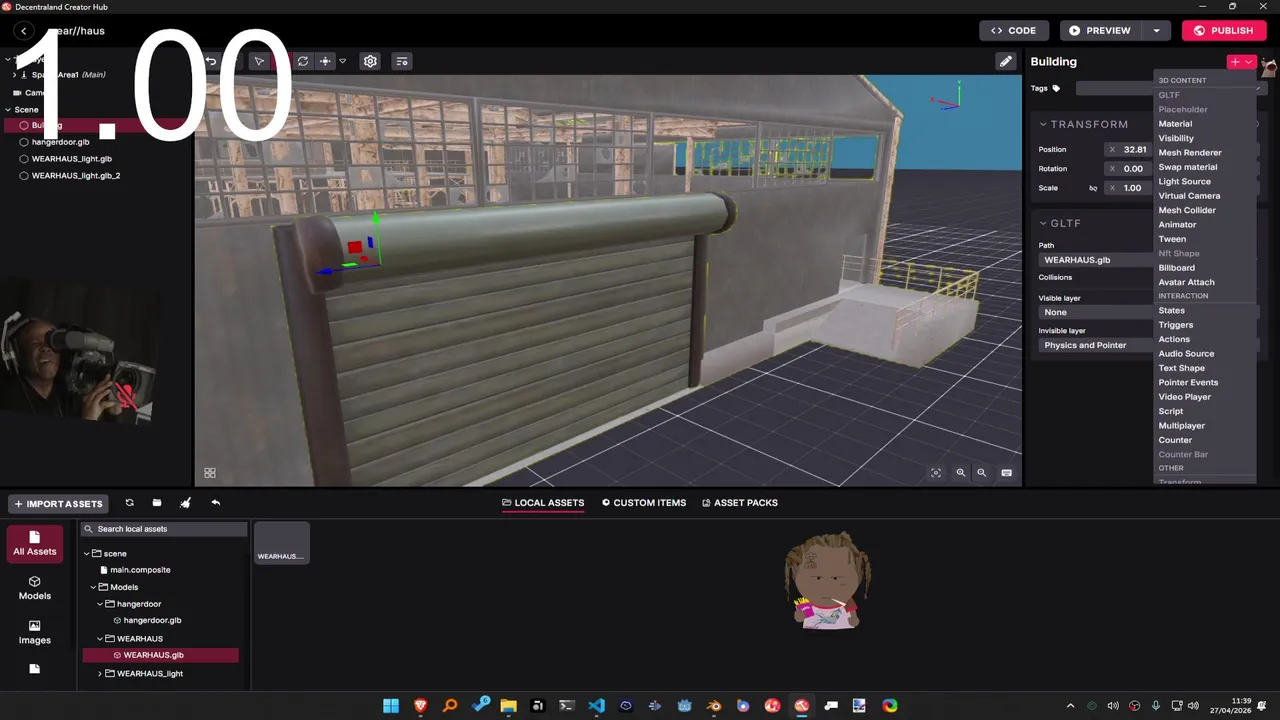Click the viewport layout grid icon

pyautogui.click(x=210, y=473)
